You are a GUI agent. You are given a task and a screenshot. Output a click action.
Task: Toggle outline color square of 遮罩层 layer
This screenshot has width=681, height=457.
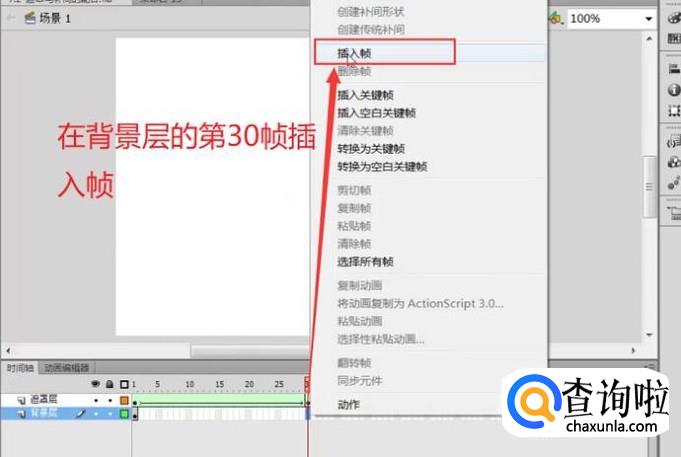[124, 400]
